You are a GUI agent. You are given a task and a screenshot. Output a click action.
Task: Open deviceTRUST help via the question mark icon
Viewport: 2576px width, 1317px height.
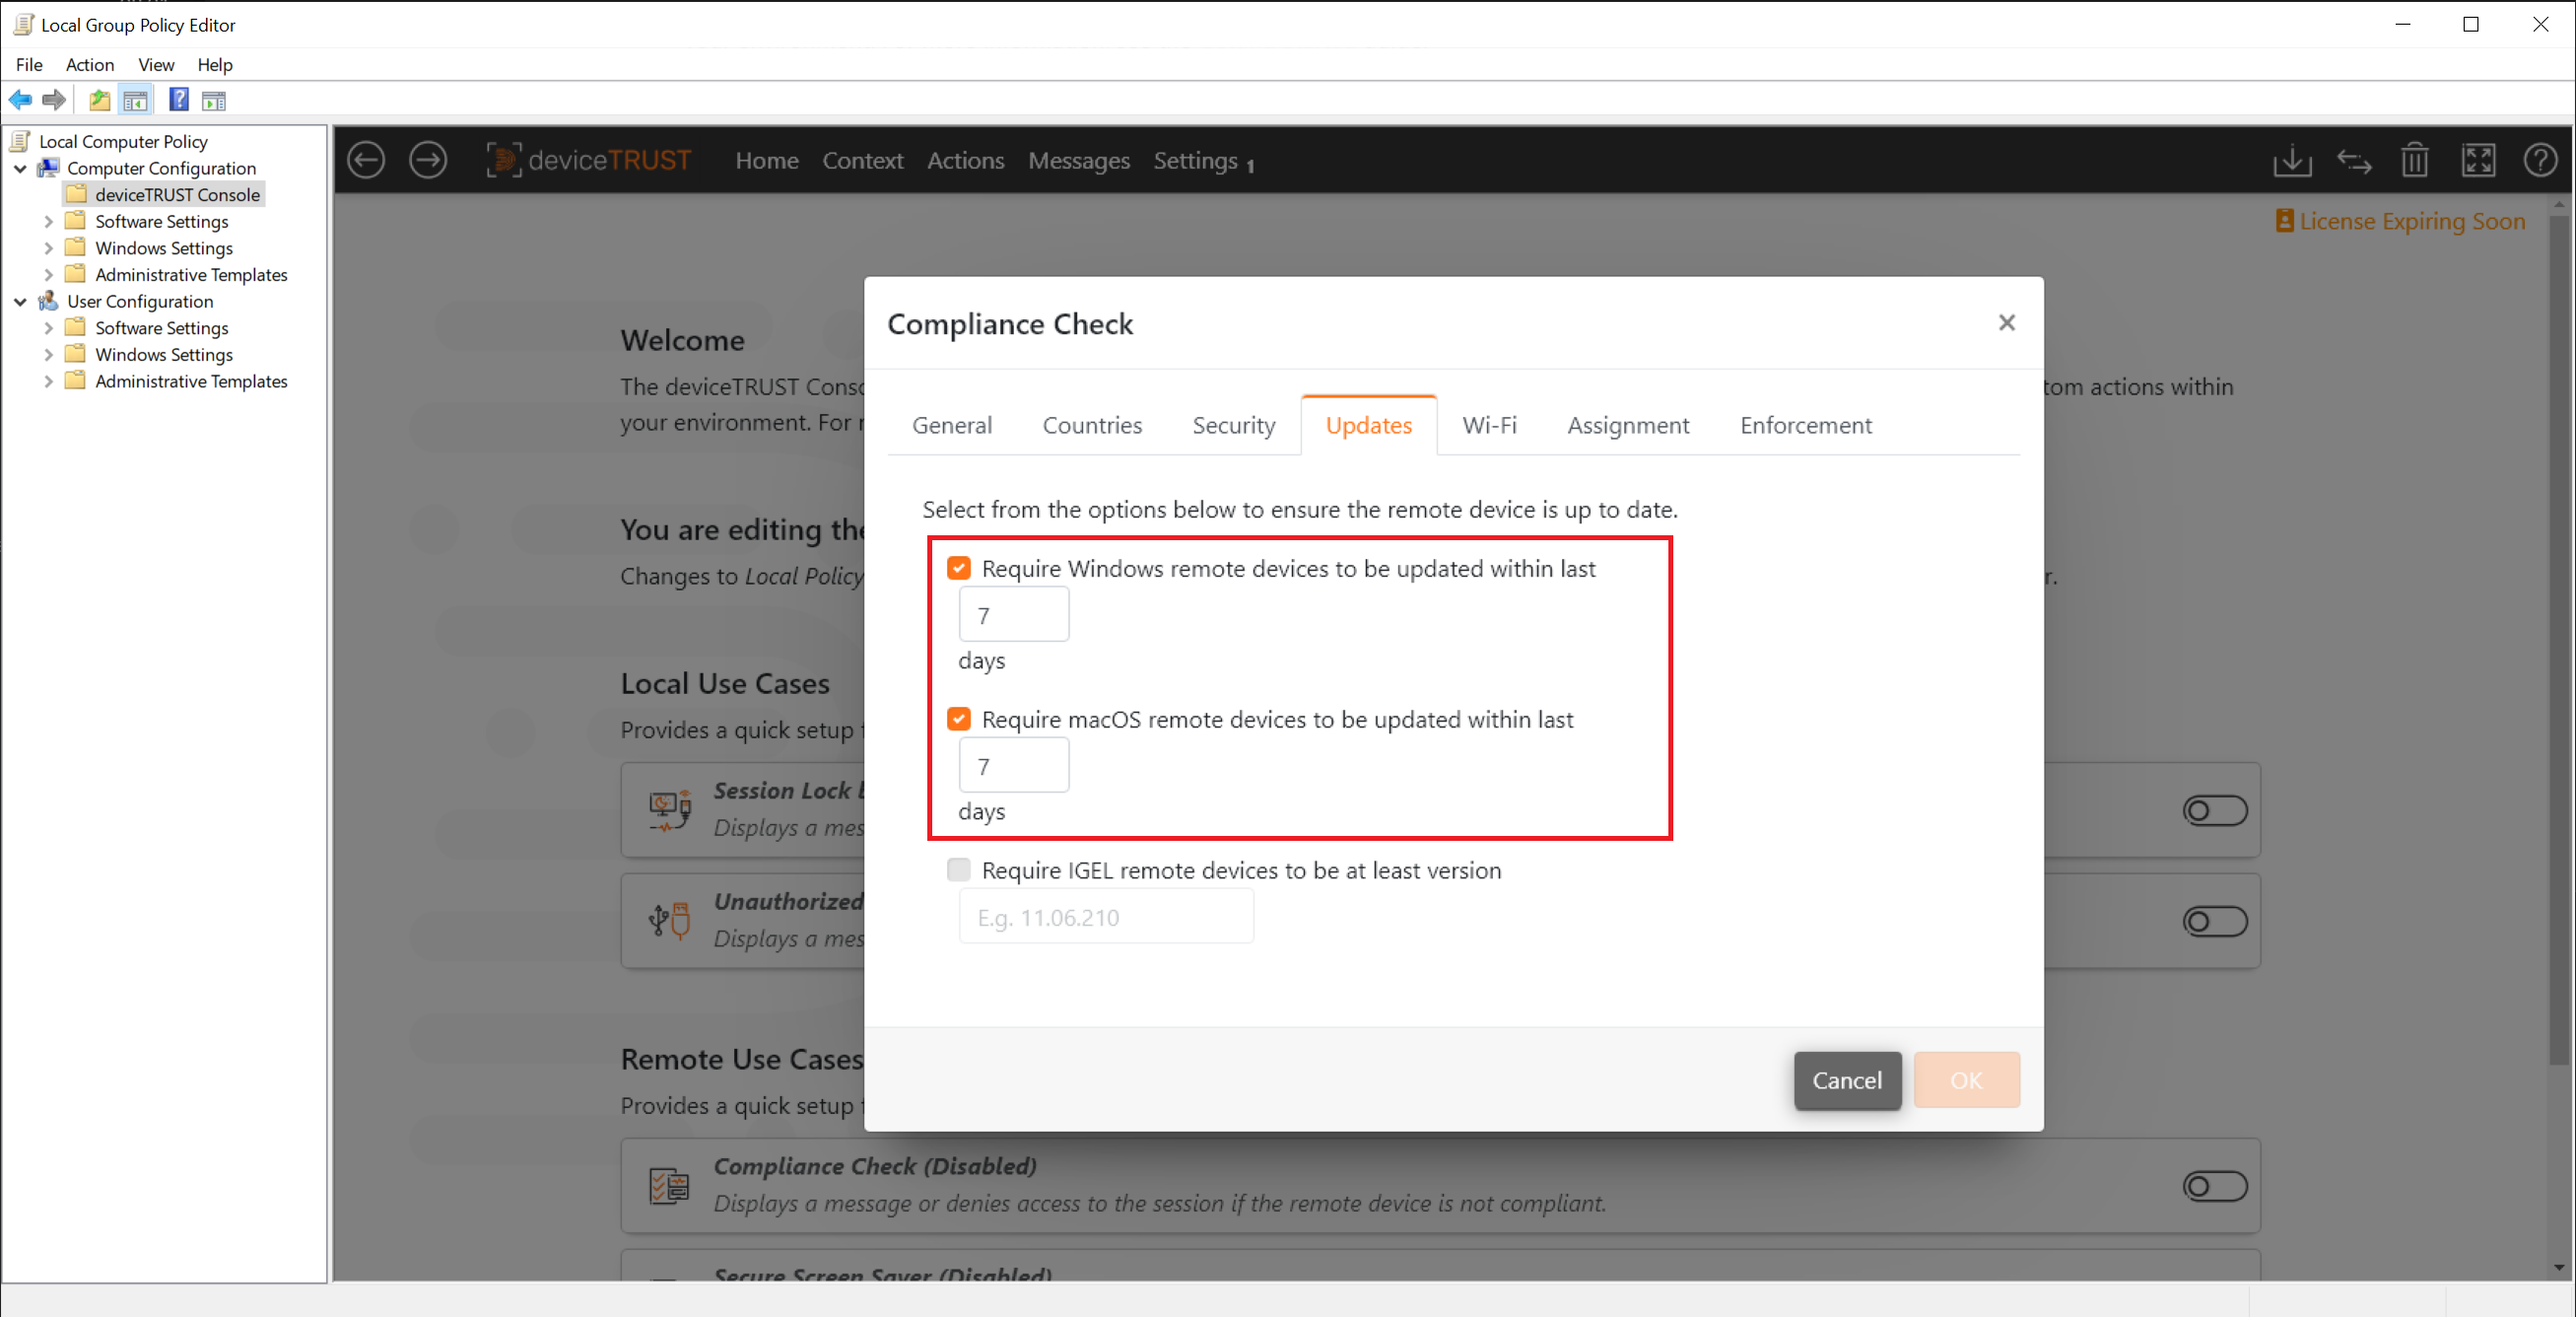[2541, 160]
